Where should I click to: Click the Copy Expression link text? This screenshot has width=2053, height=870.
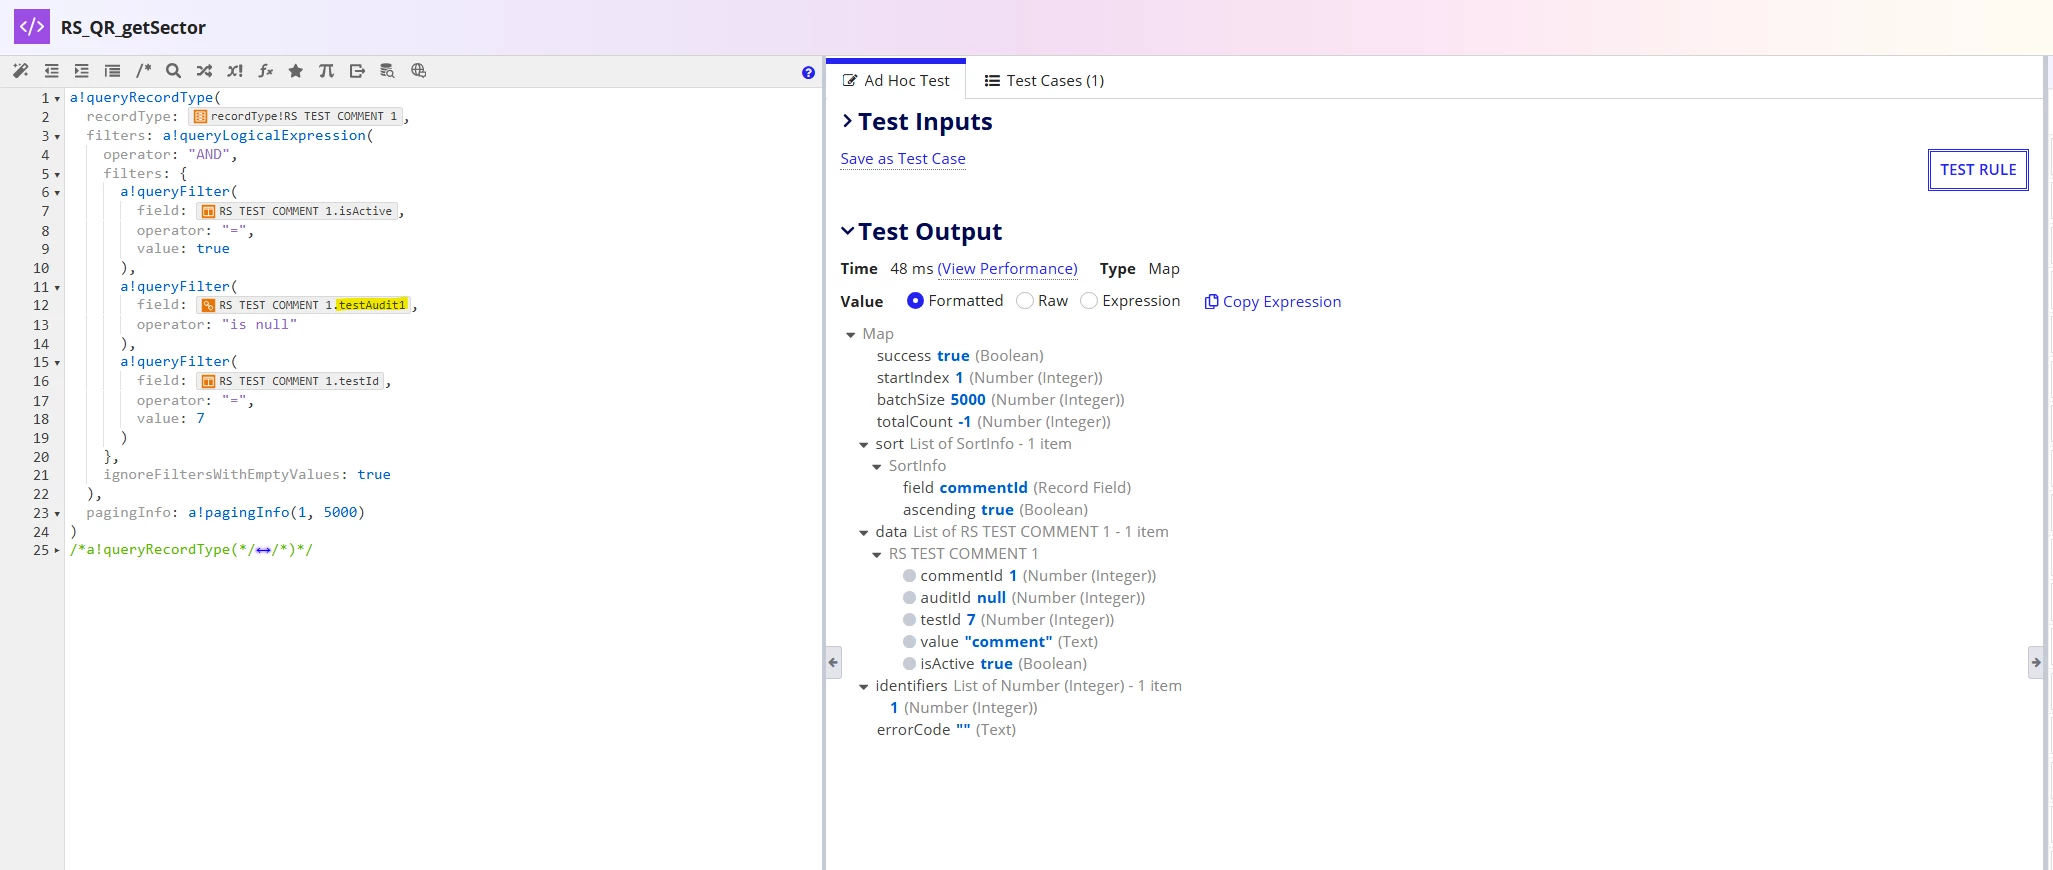tap(1282, 301)
